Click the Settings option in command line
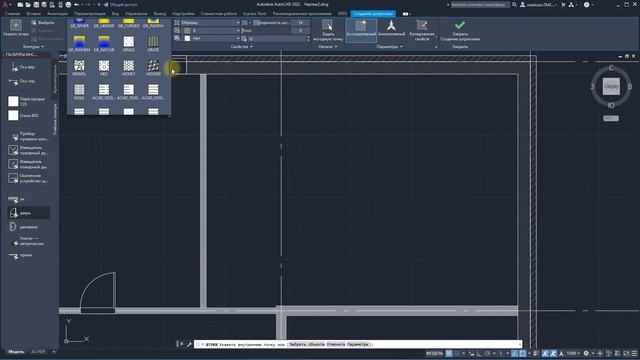Screen dimensions: 640x360 (358, 344)
